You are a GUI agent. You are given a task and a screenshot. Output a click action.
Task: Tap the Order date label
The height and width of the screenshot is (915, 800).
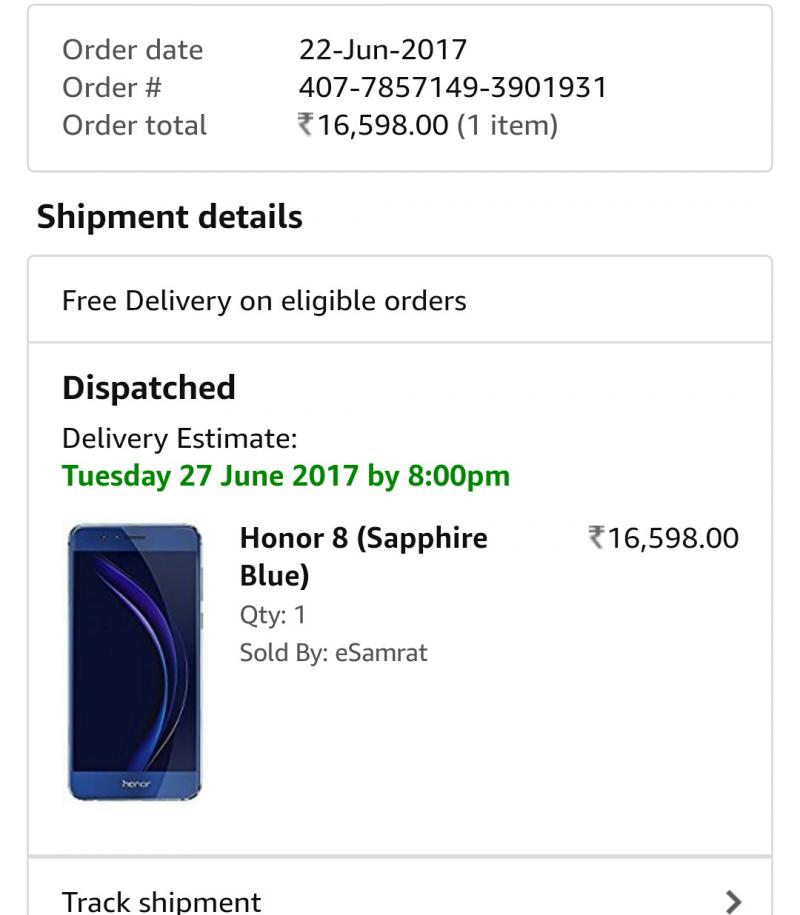132,50
